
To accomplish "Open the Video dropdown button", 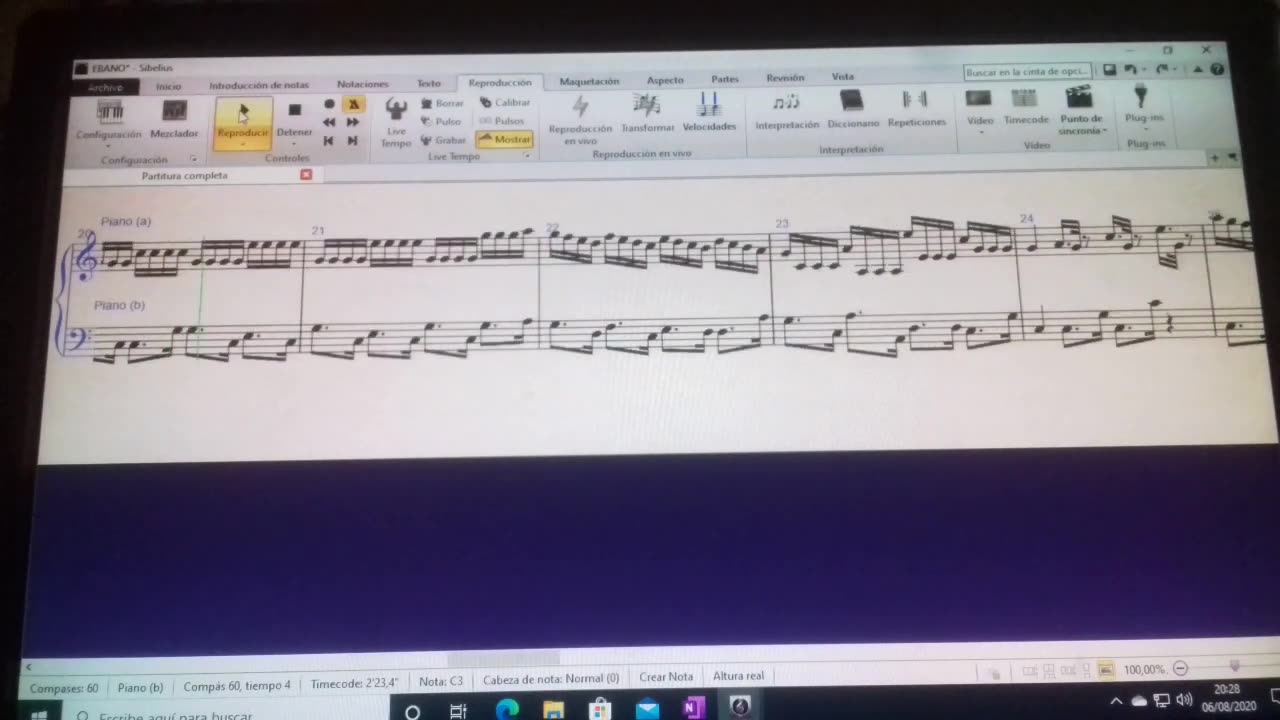I will tap(980, 110).
